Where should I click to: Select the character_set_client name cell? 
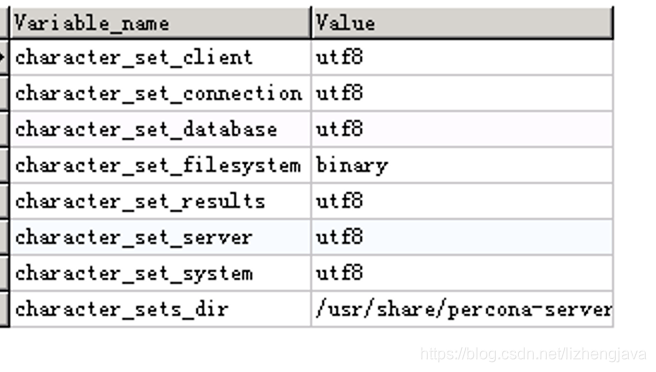coord(160,57)
